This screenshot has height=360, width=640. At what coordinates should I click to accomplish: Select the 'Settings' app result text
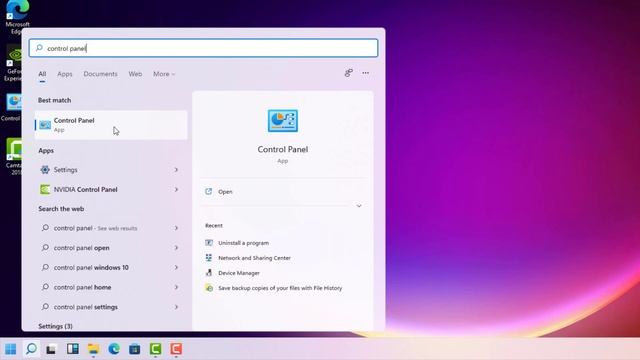point(65,170)
